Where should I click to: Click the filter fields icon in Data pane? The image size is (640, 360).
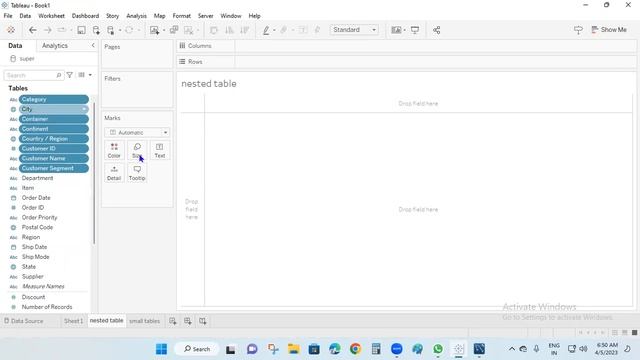pos(70,75)
